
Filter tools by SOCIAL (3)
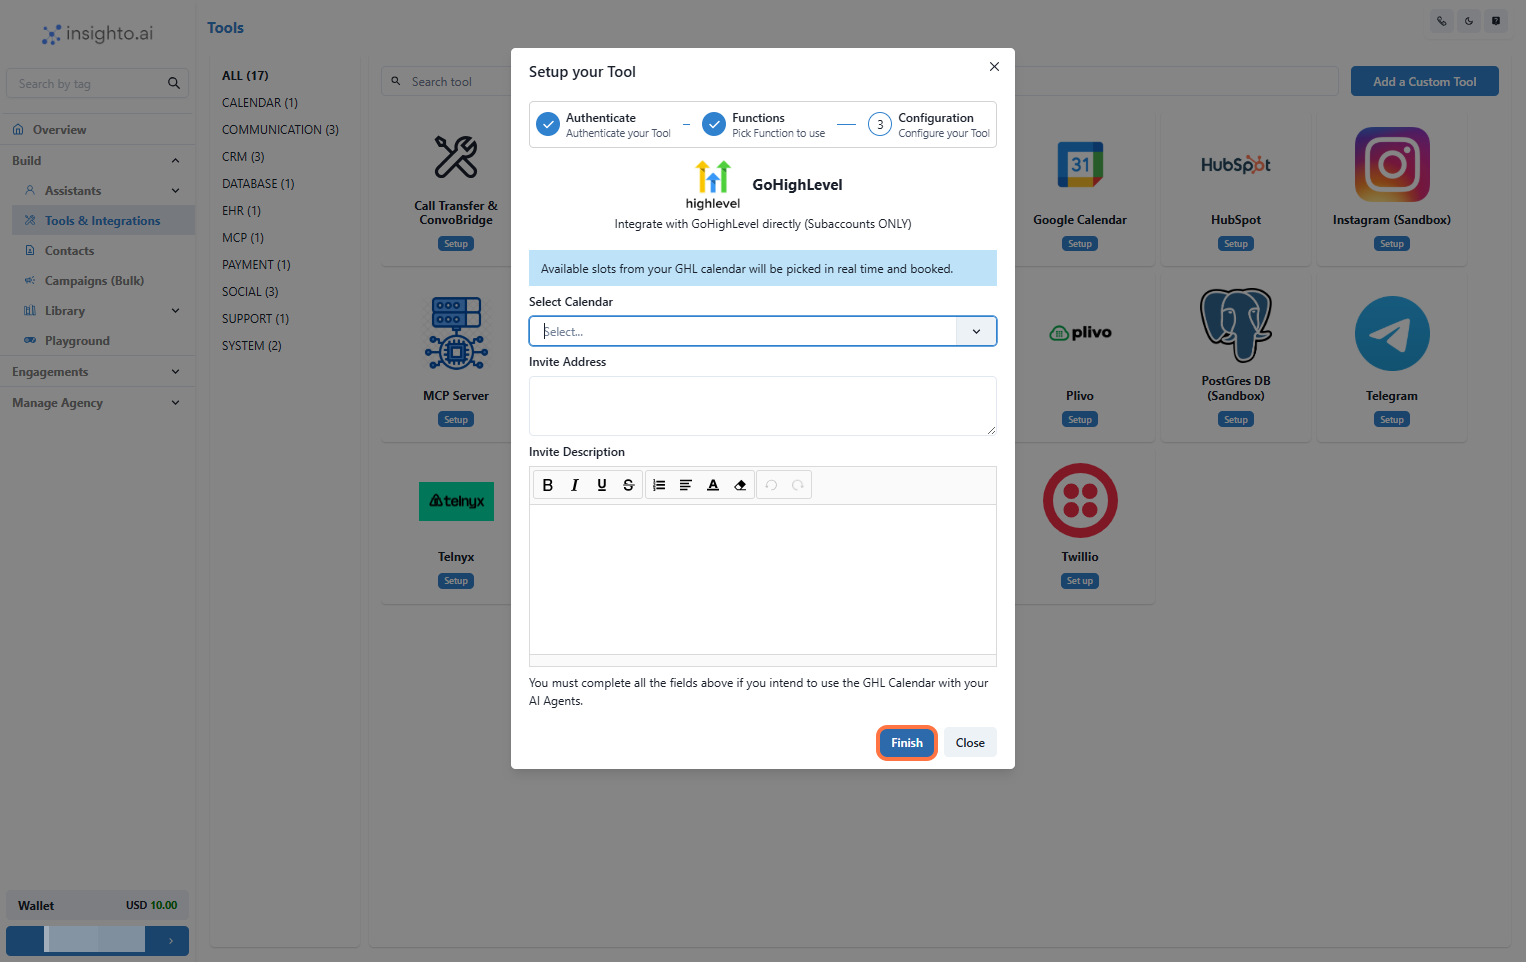point(250,292)
